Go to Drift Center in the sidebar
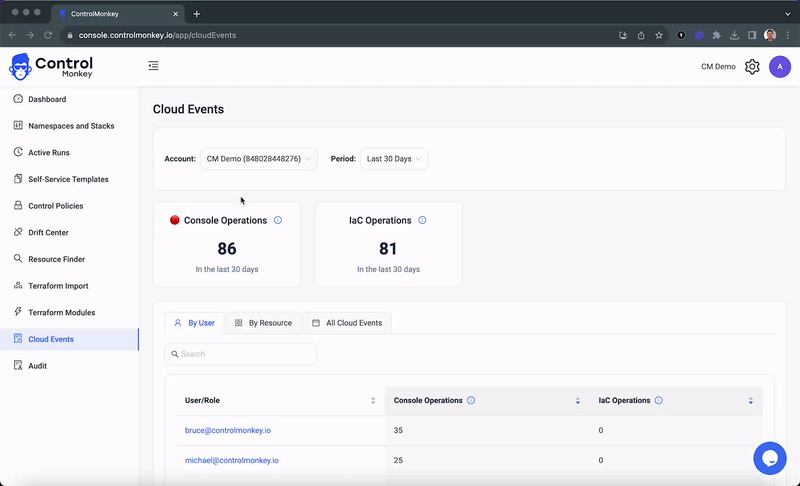This screenshot has height=486, width=800. pyautogui.click(x=48, y=232)
